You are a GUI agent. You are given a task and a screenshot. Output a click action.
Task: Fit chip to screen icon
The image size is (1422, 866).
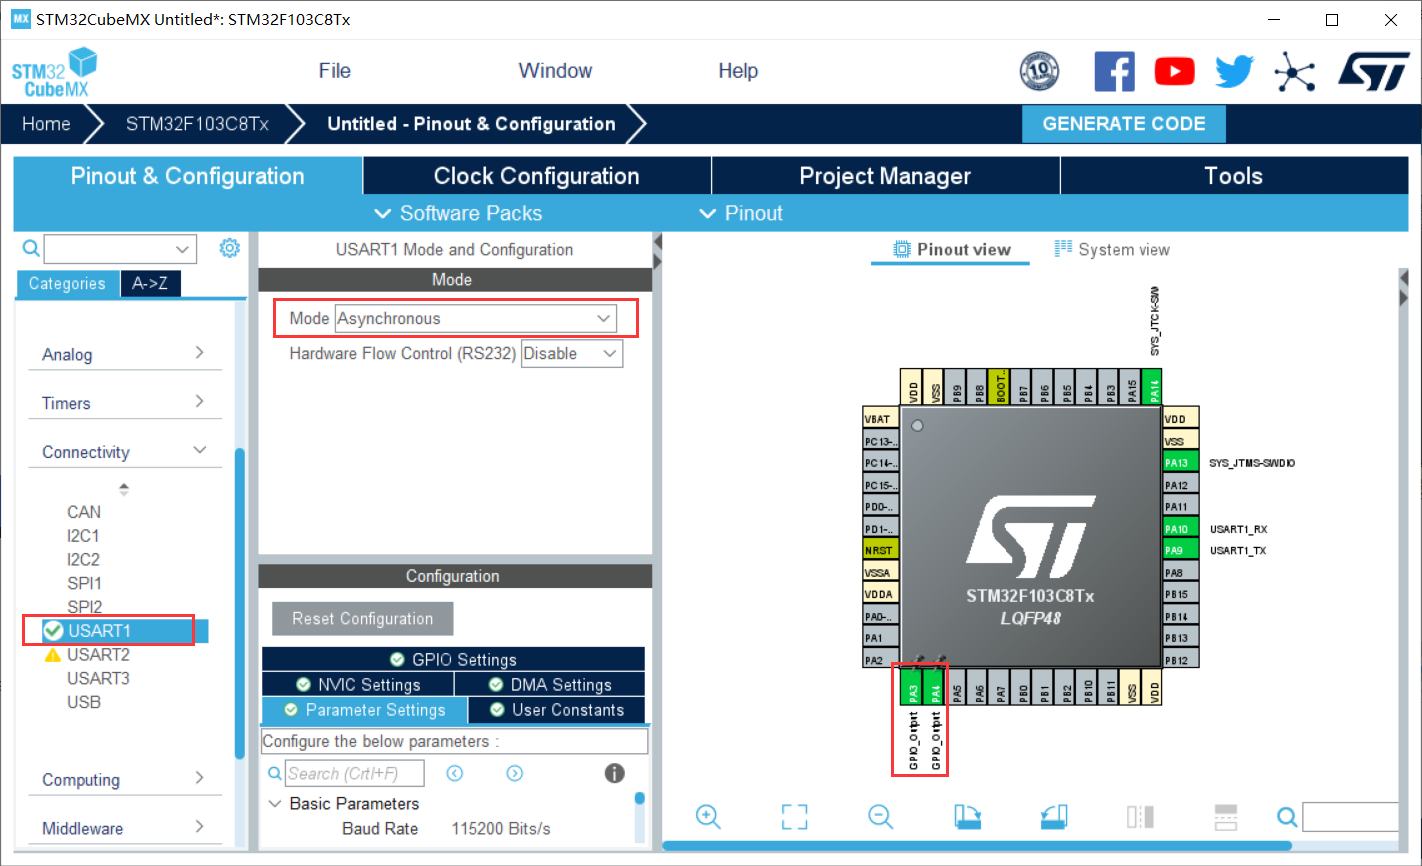[x=794, y=817]
